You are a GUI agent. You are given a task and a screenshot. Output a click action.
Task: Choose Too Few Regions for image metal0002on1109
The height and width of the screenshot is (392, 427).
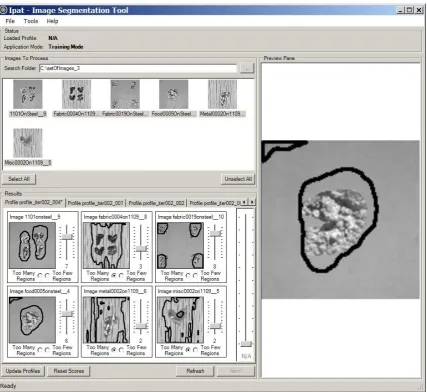pyautogui.click(x=121, y=350)
